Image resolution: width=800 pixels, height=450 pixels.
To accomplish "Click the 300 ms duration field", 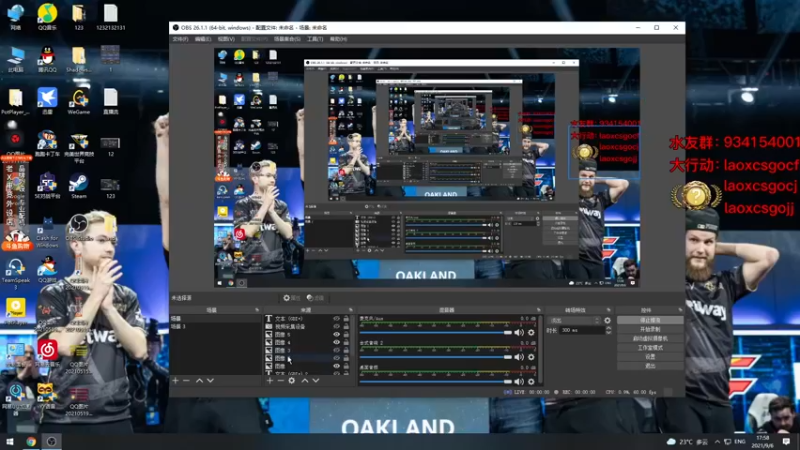I will [x=582, y=331].
